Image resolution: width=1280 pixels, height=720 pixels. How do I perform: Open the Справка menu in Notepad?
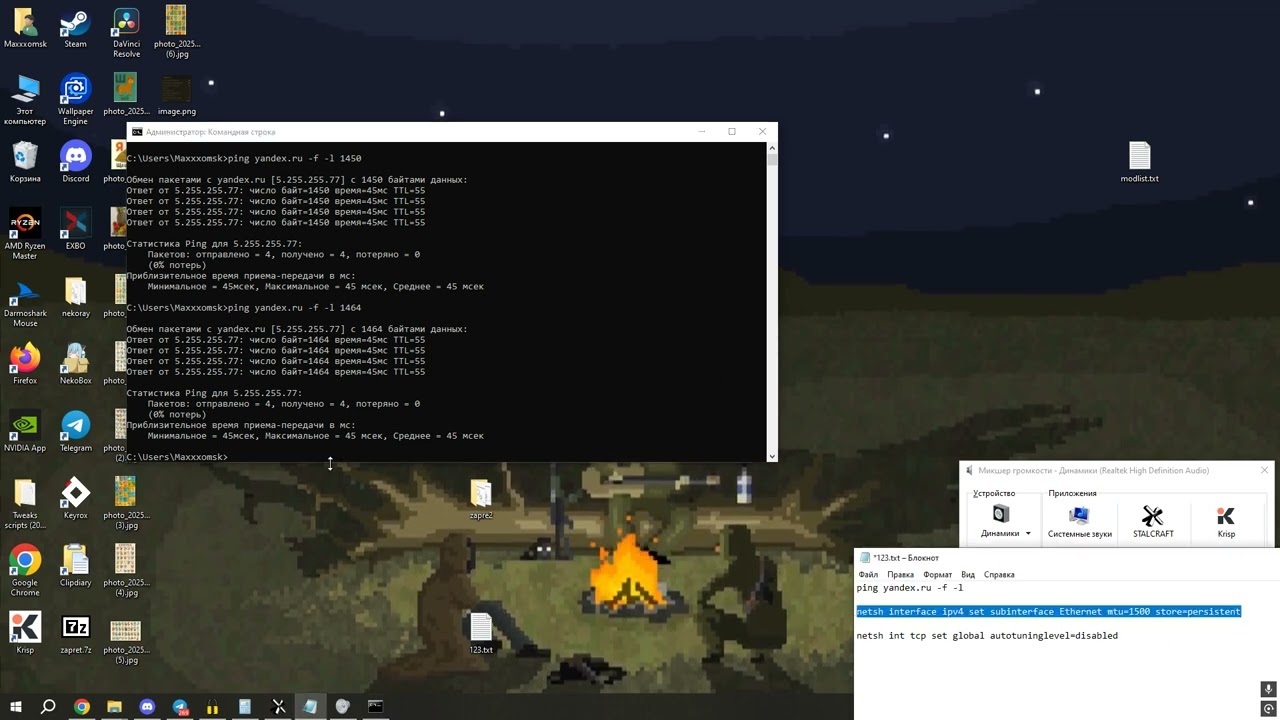[999, 574]
